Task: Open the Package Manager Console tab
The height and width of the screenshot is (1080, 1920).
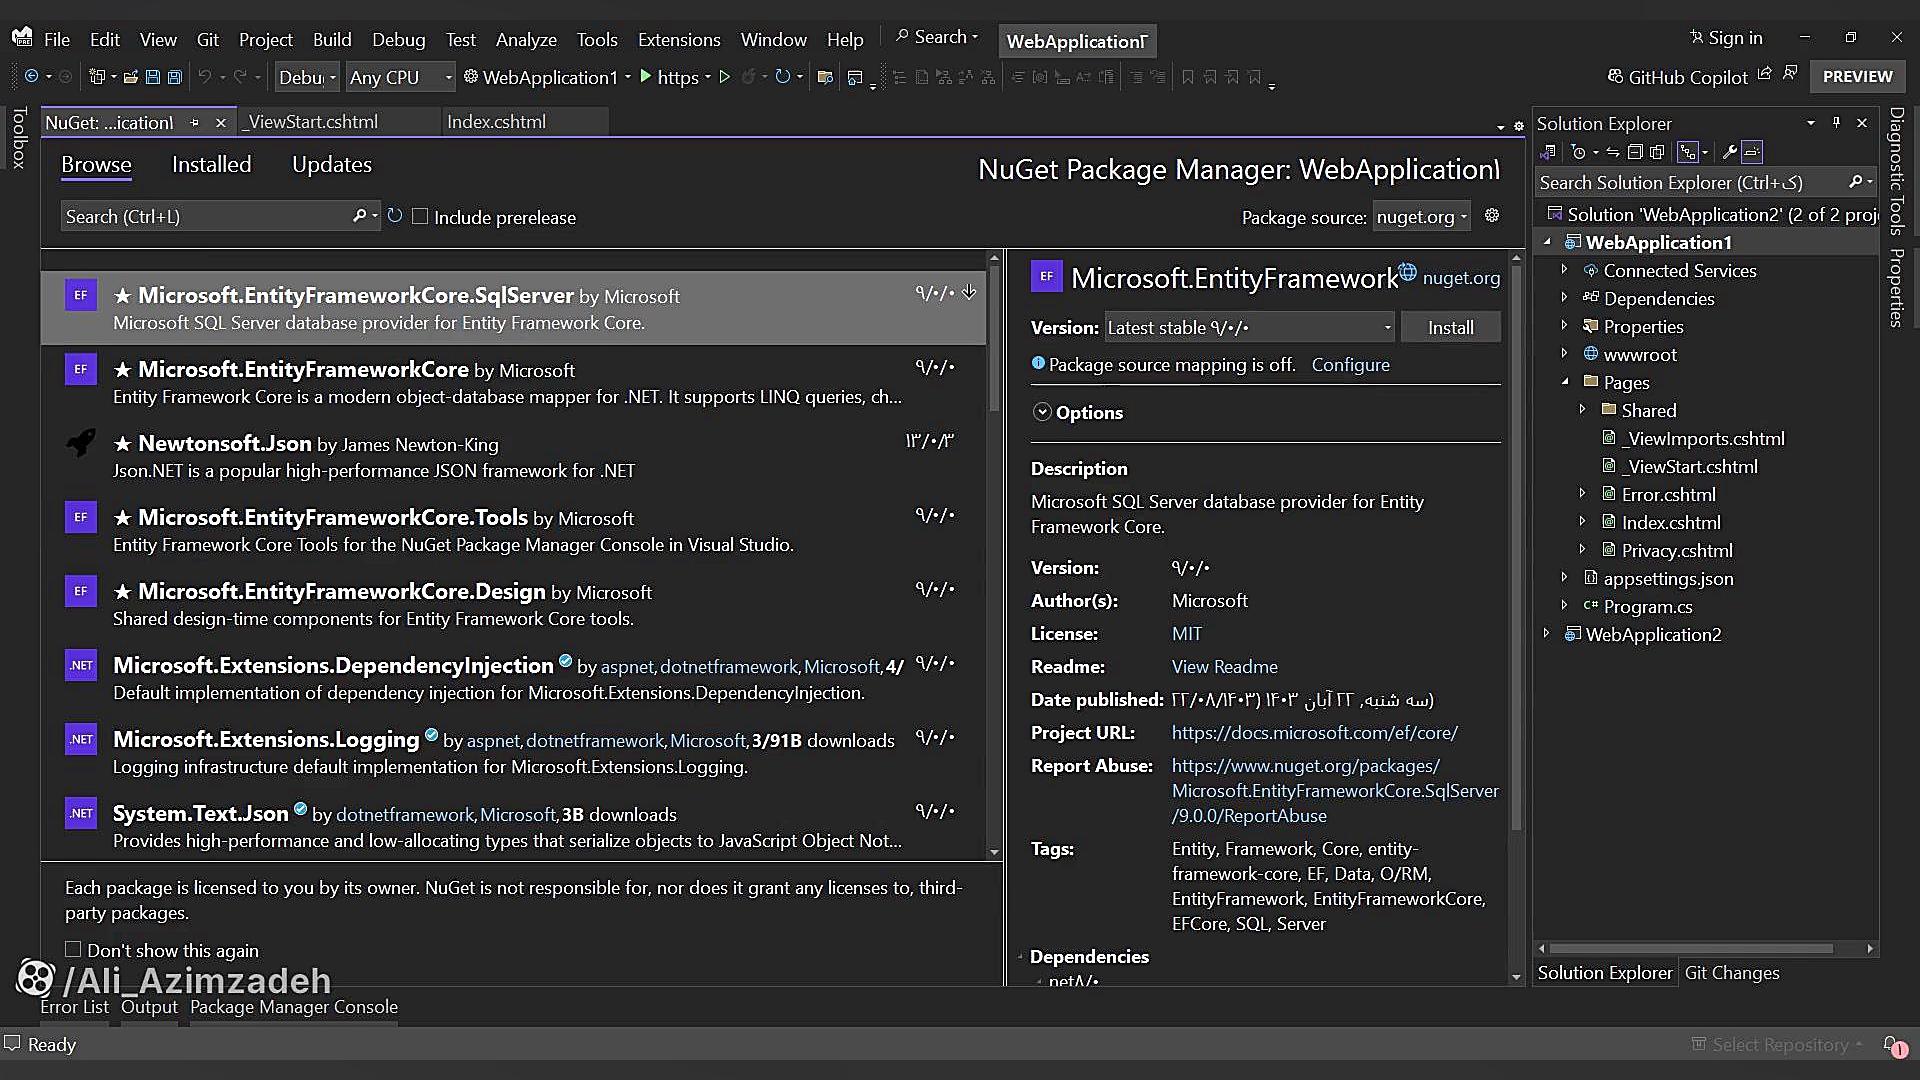Action: 294,1007
